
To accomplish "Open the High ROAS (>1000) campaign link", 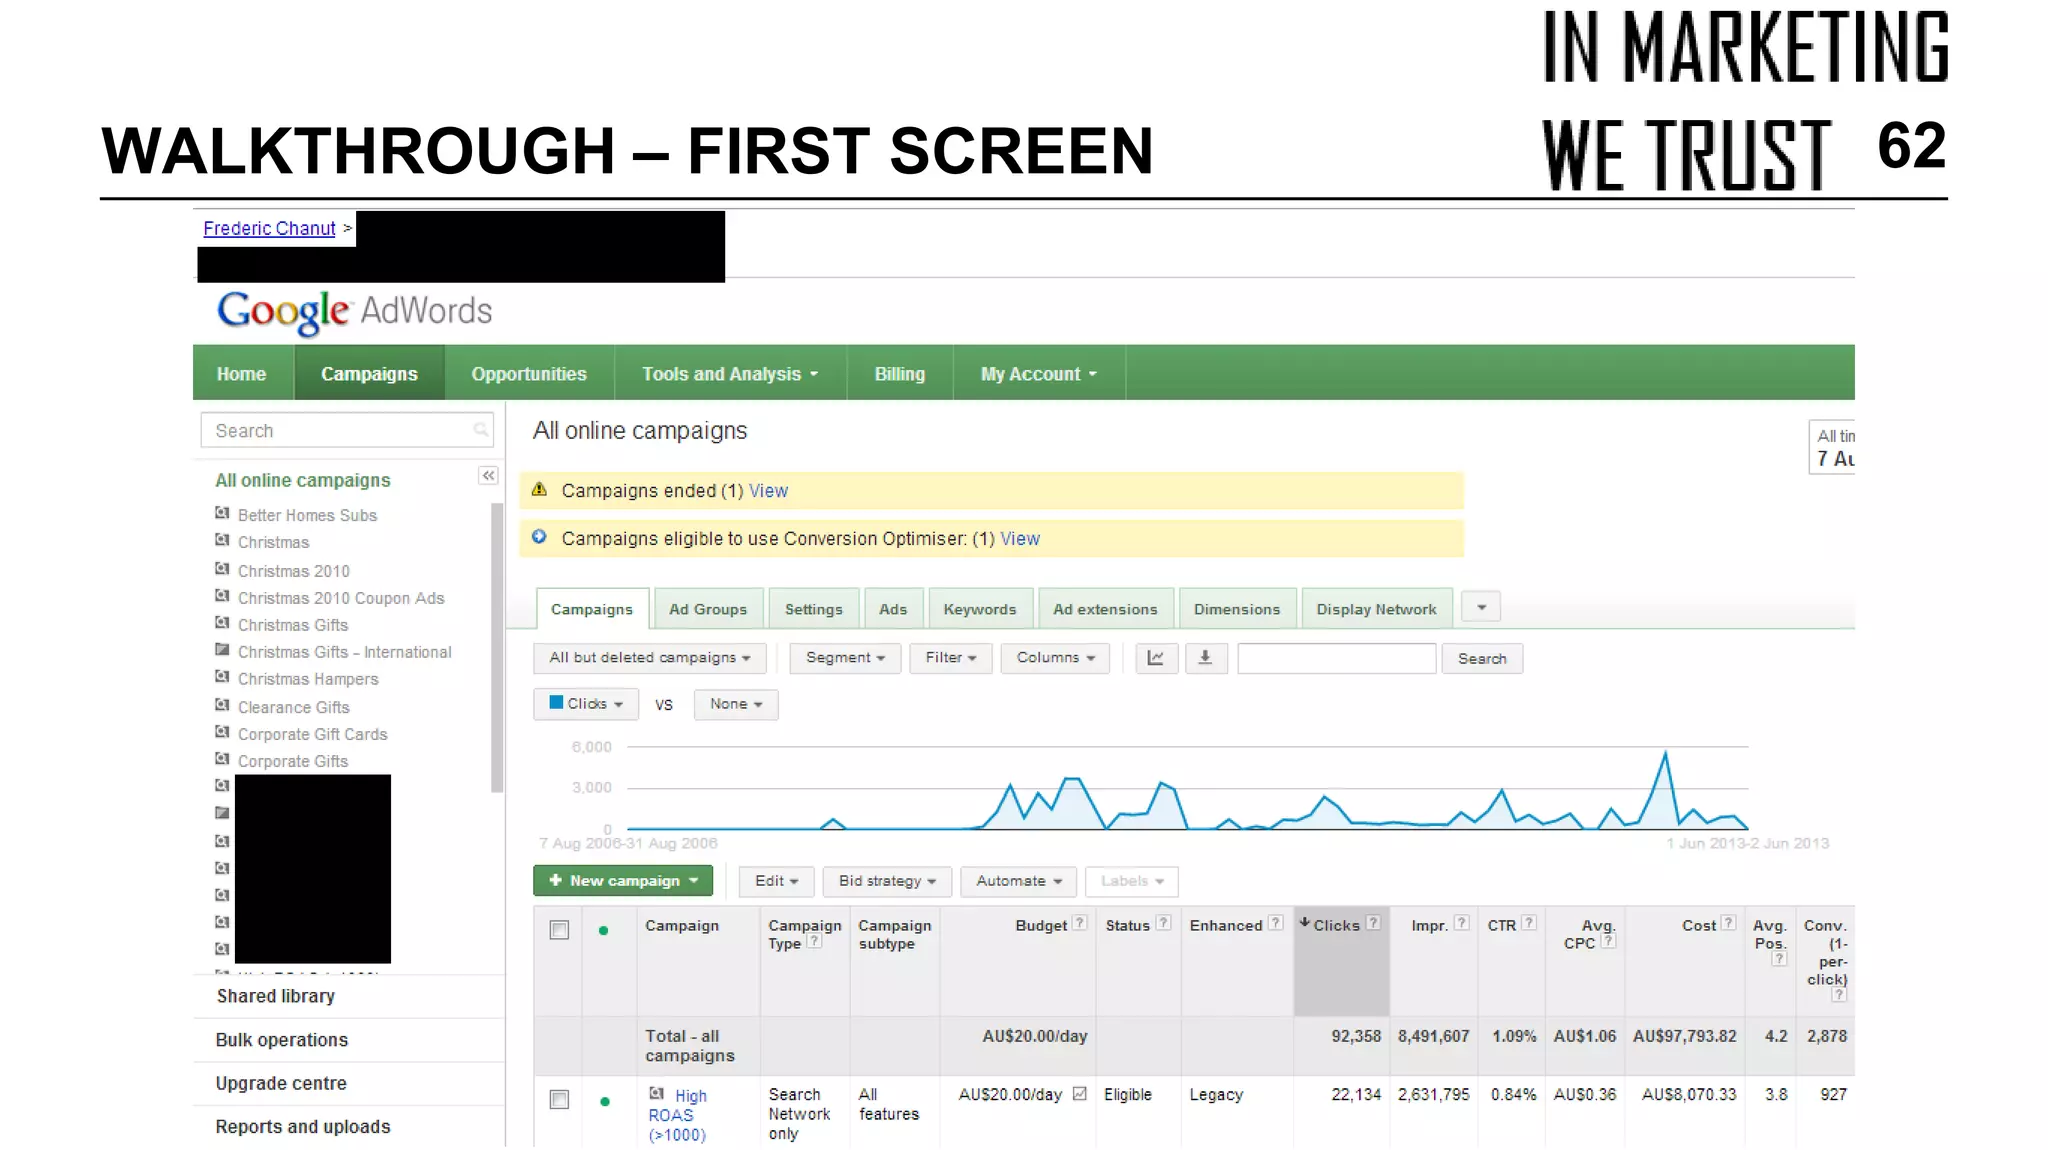I will click(678, 1115).
